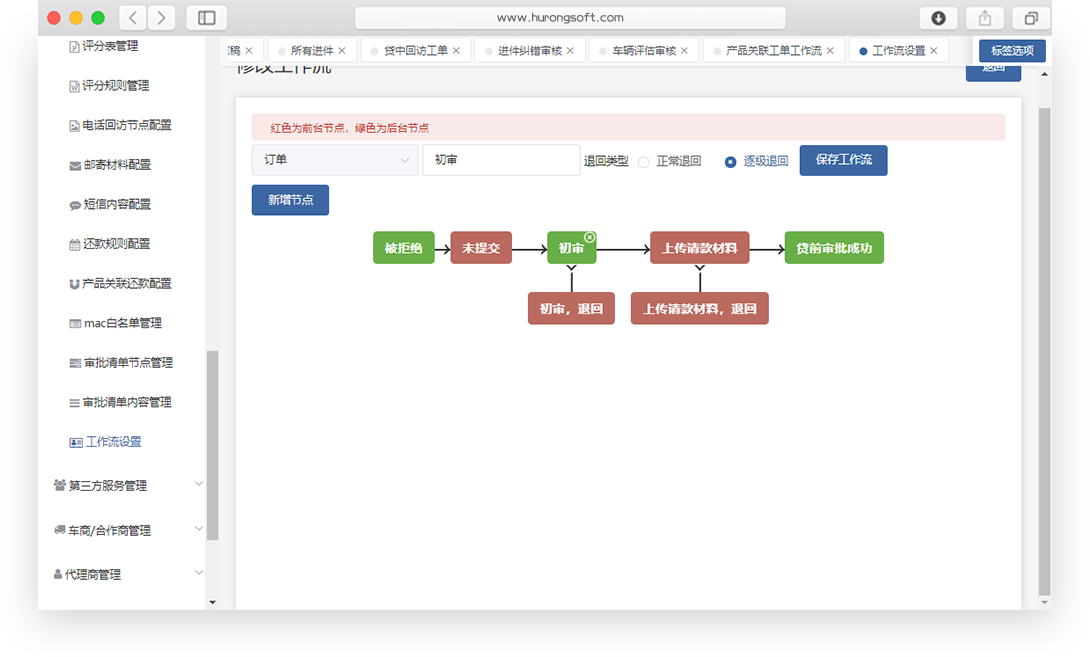Click the browser sidebar toggle icon

click(x=206, y=18)
